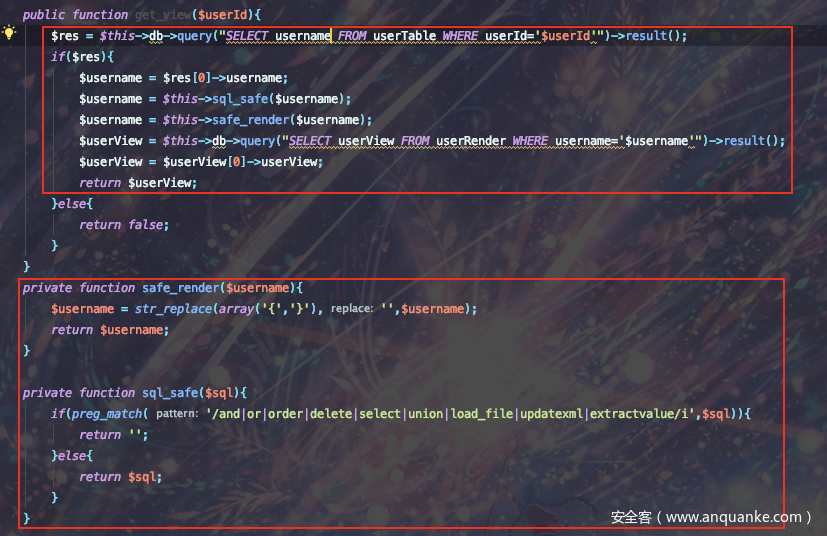The image size is (827, 536).
Task: Click 'updatexml' in the regex pattern
Action: (x=552, y=414)
